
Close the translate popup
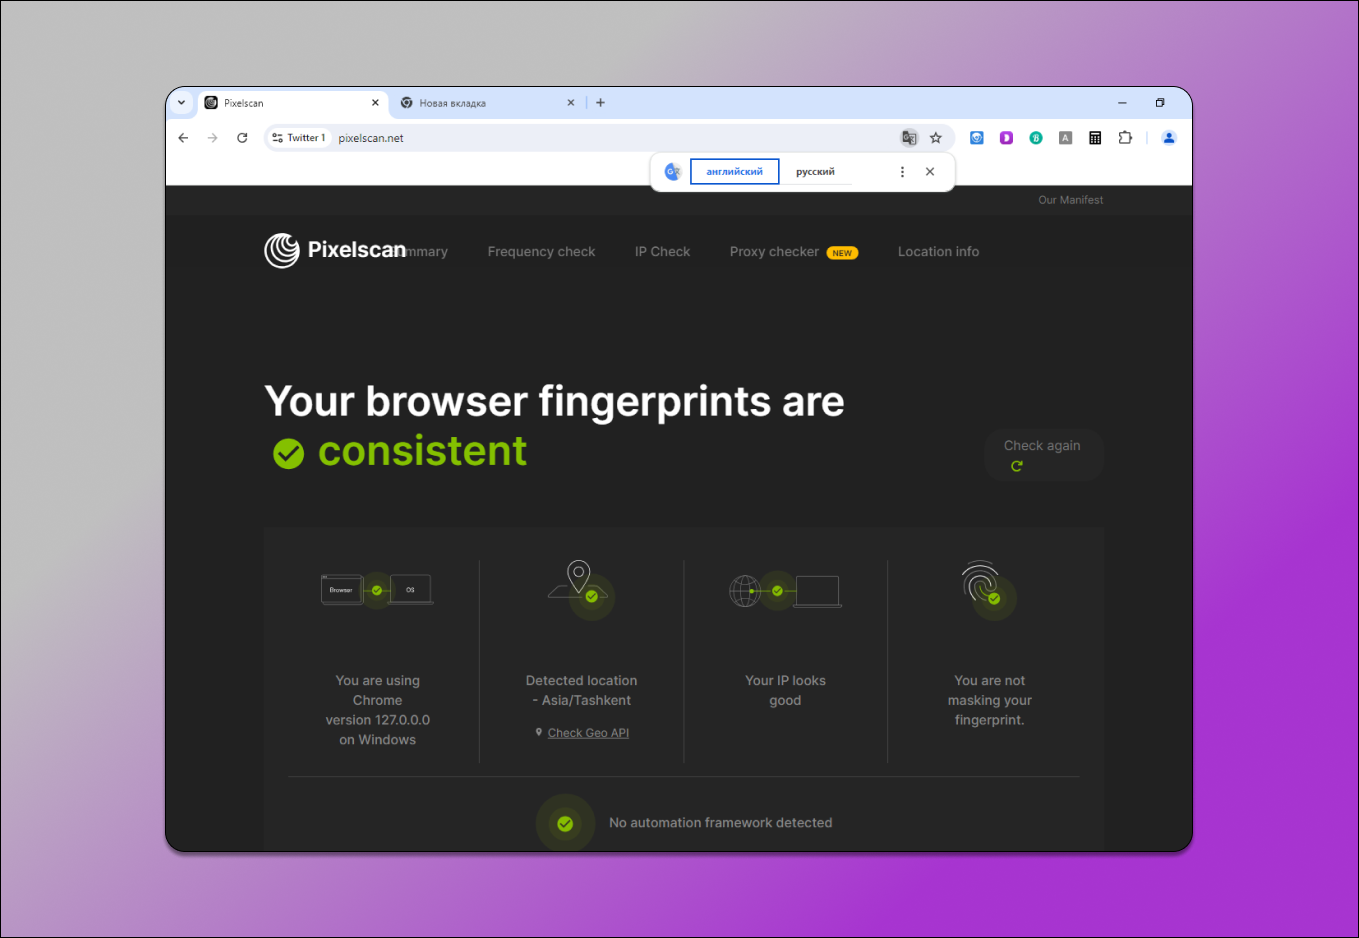(930, 172)
